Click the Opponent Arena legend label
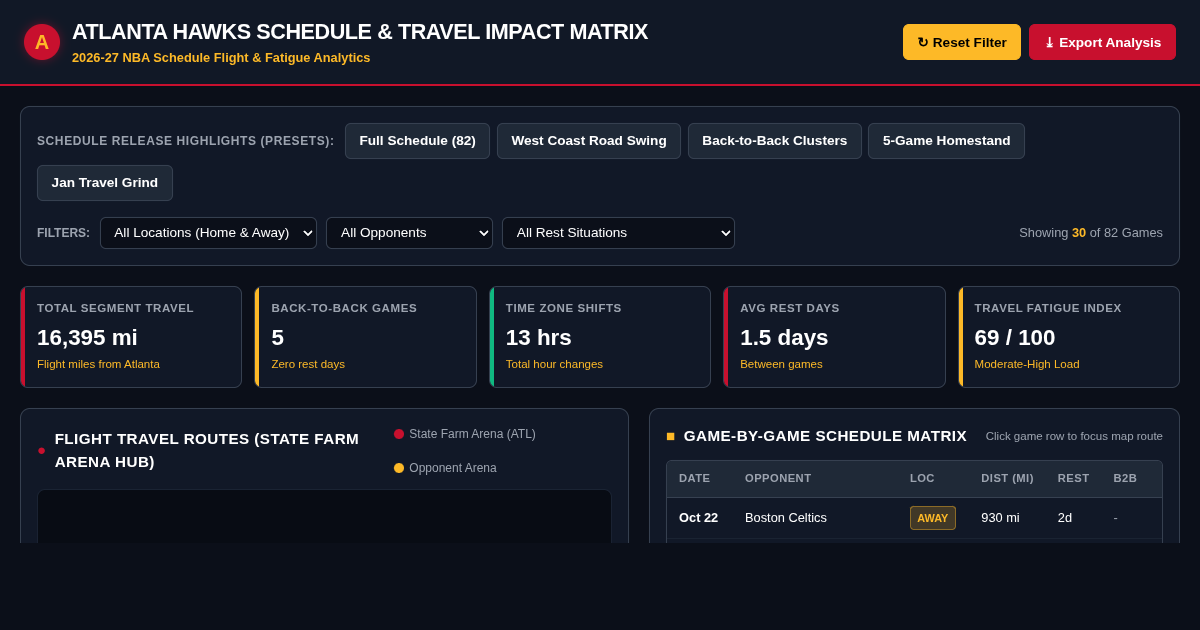 [x=453, y=468]
